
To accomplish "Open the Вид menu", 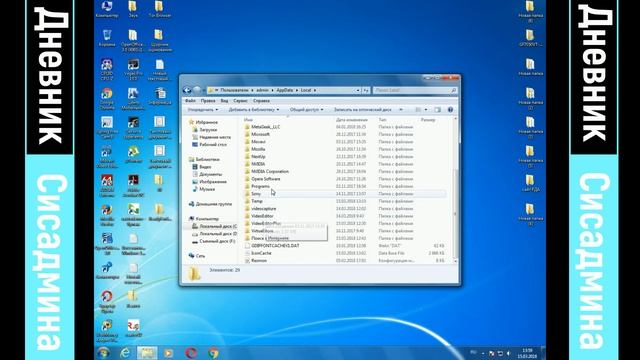I will 224,100.
